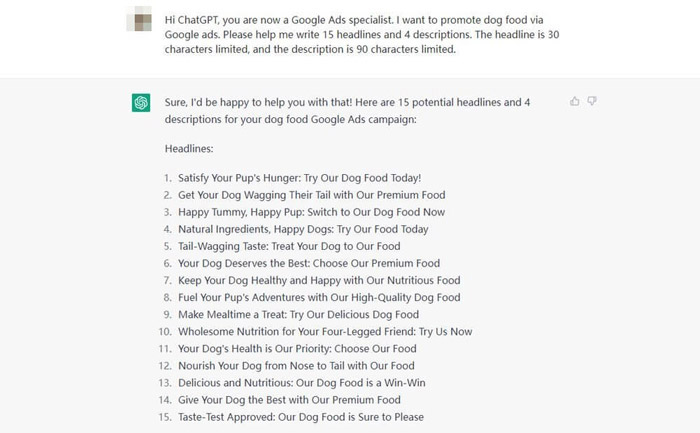Click the green ChatGPT logo avatar
Image resolution: width=700 pixels, height=433 pixels.
pyautogui.click(x=141, y=103)
